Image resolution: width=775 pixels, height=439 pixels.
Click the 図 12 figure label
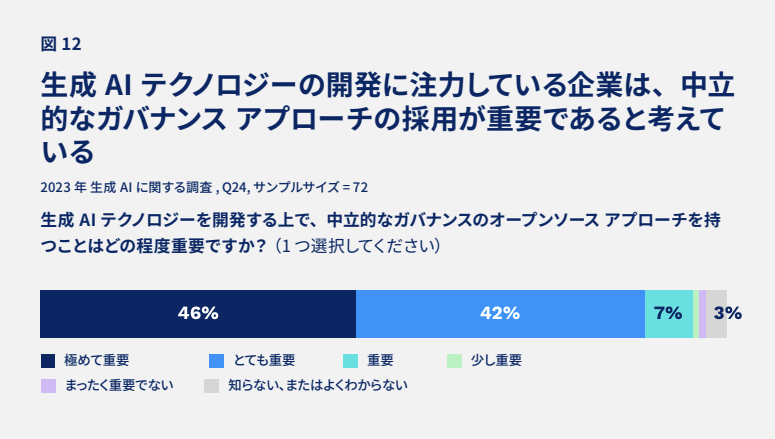61,44
